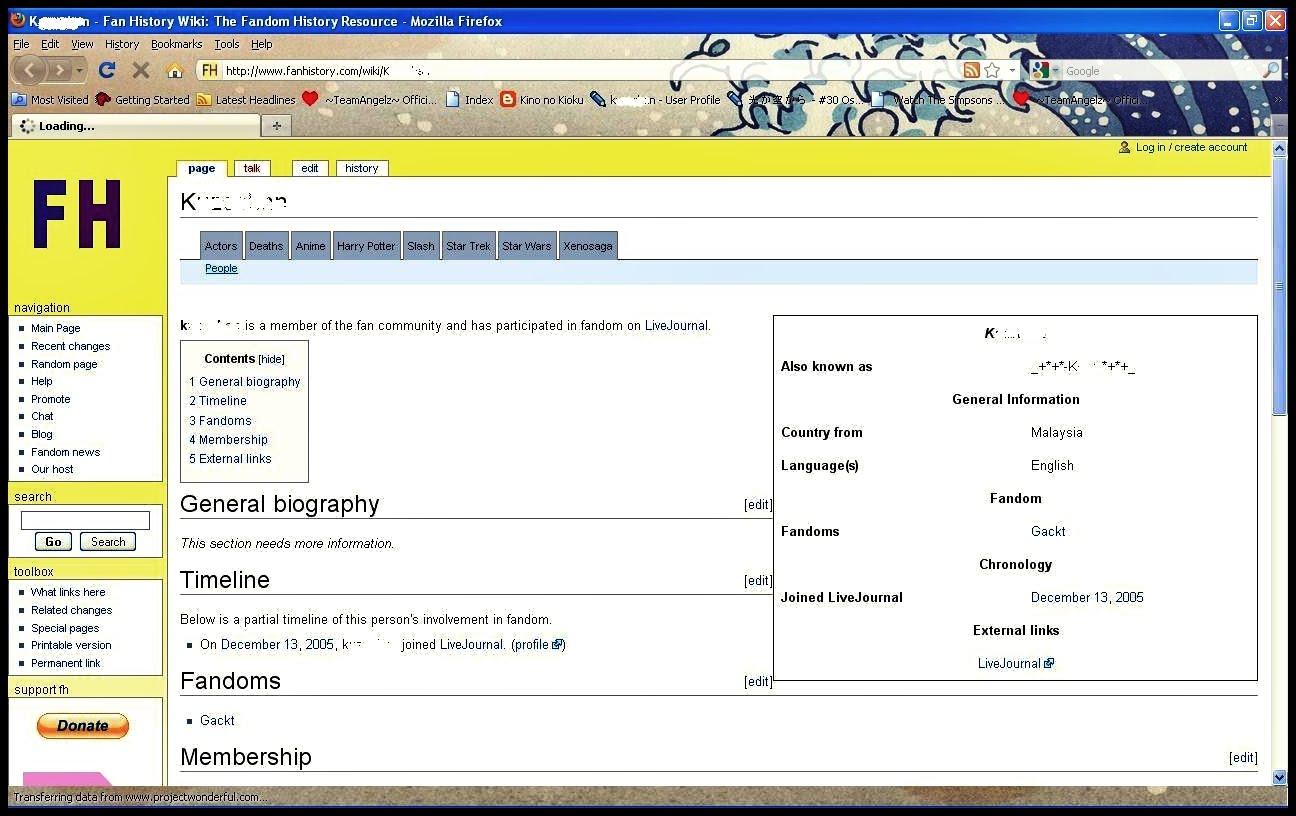Click Log in / create account link
1296x816 pixels.
(1192, 147)
